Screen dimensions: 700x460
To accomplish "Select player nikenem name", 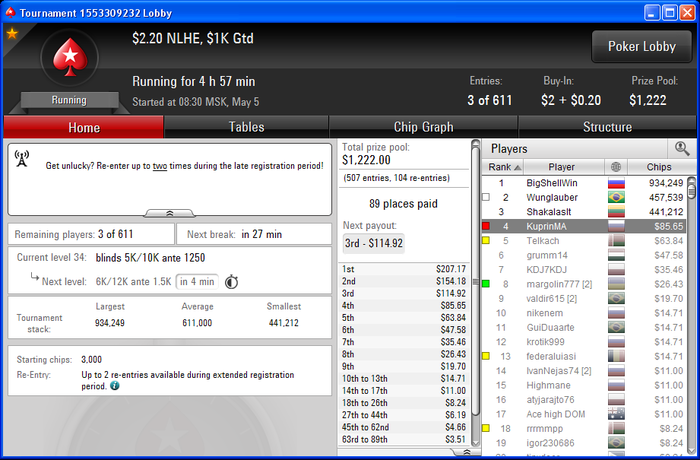I will 545,313.
